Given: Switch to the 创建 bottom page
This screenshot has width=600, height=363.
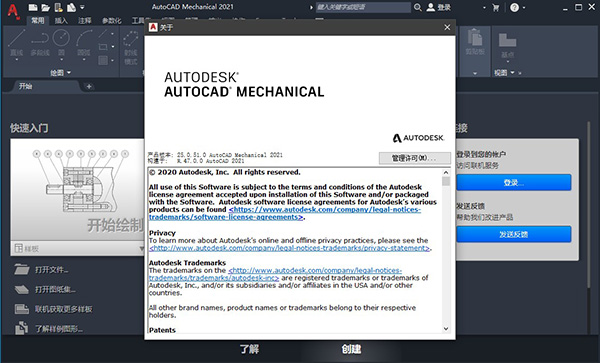Looking at the screenshot, I should tap(351, 349).
